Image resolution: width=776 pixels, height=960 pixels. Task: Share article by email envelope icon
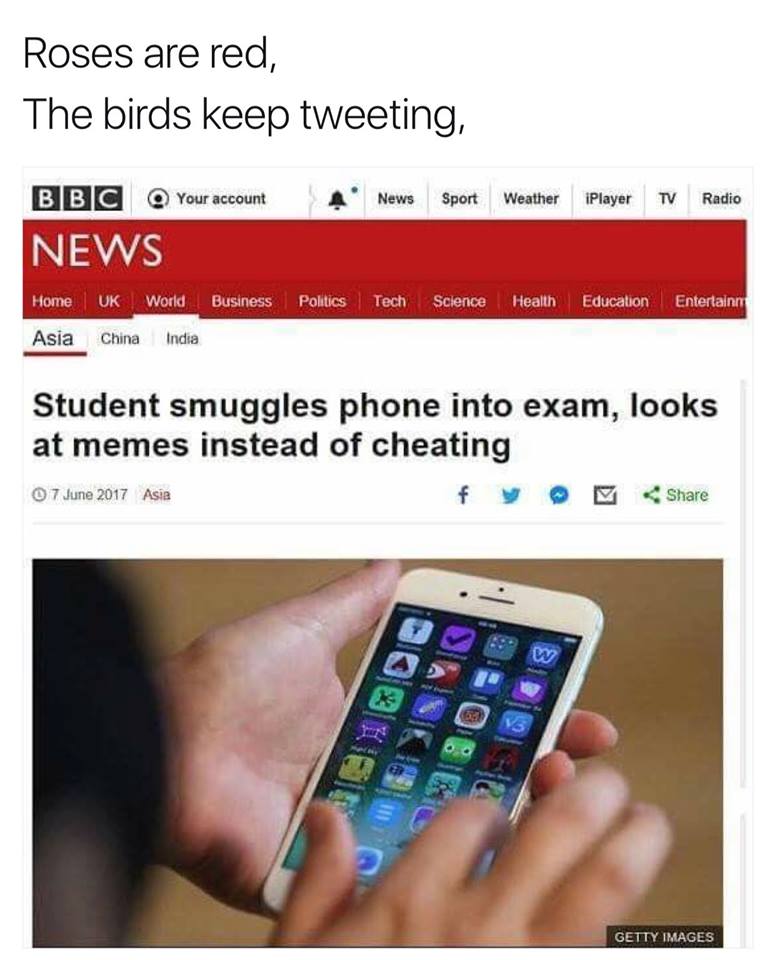click(x=605, y=495)
